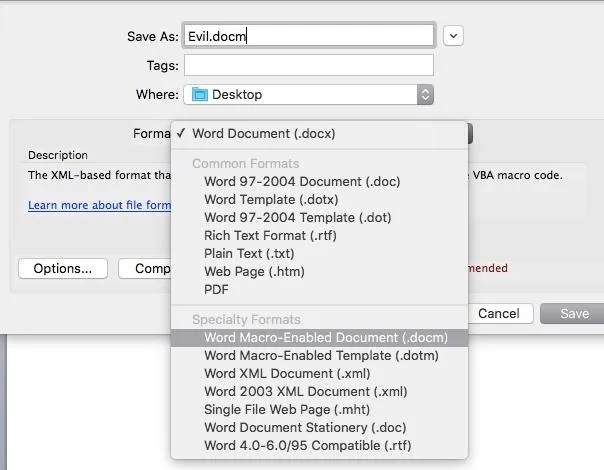The image size is (604, 470).
Task: Select Word 97-2004 Document (.doc)
Action: pyautogui.click(x=319, y=181)
